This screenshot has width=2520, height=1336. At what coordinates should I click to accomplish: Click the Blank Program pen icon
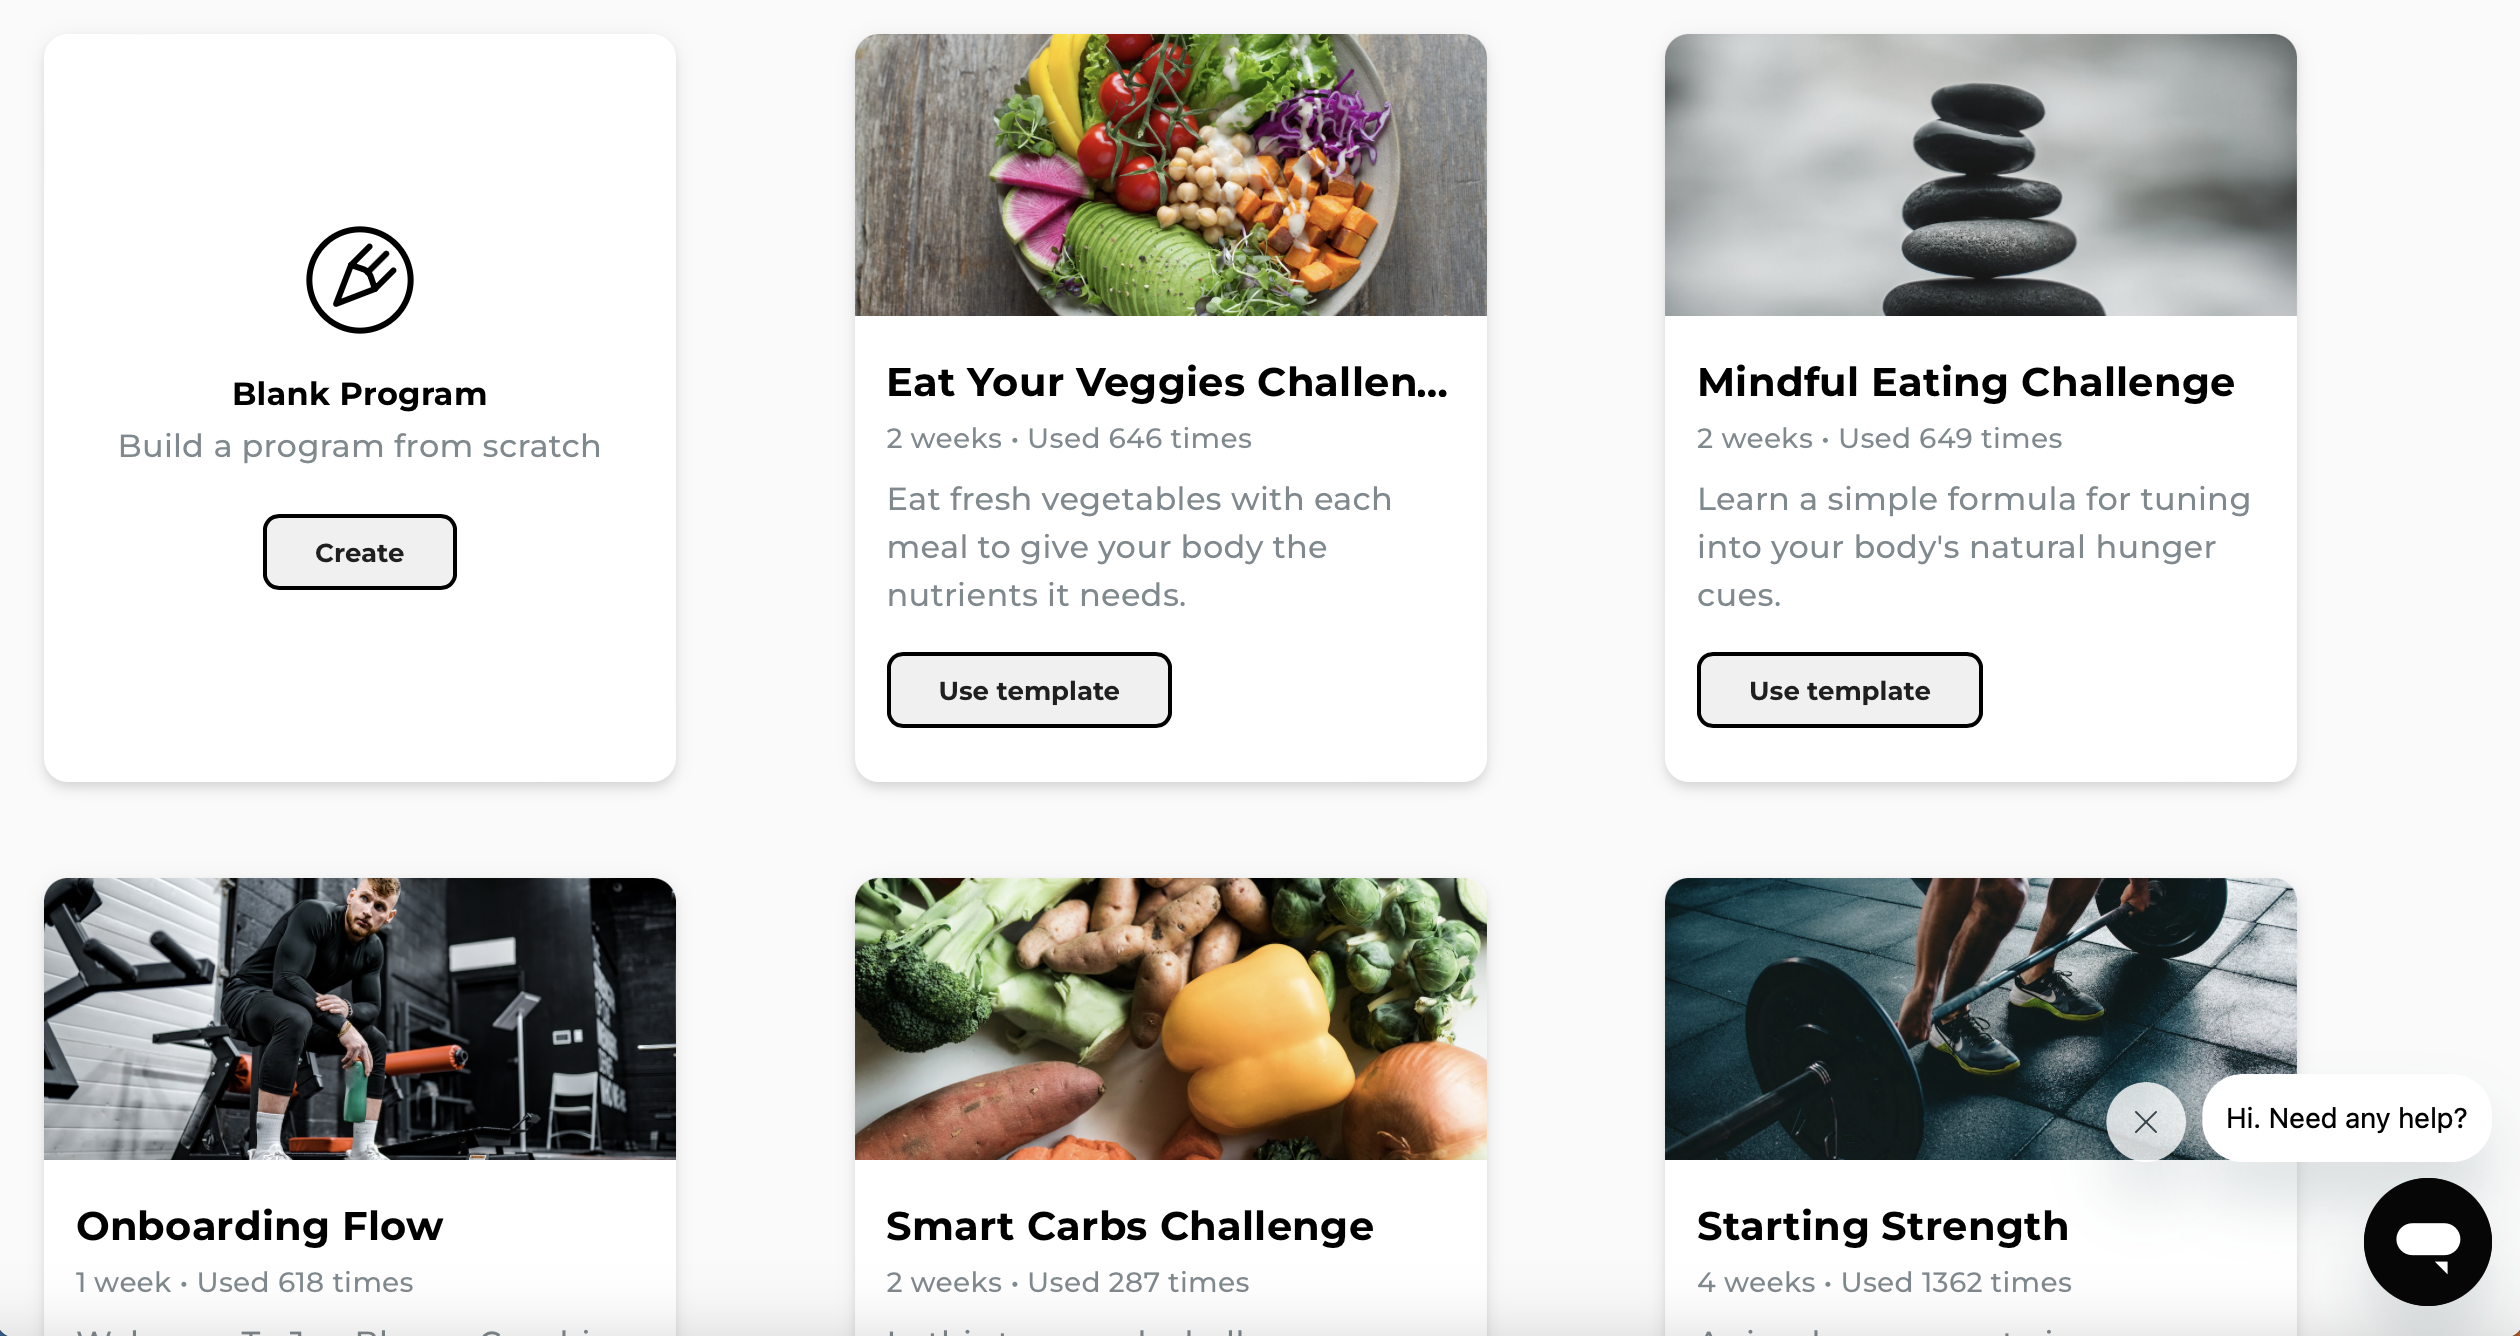pos(360,279)
